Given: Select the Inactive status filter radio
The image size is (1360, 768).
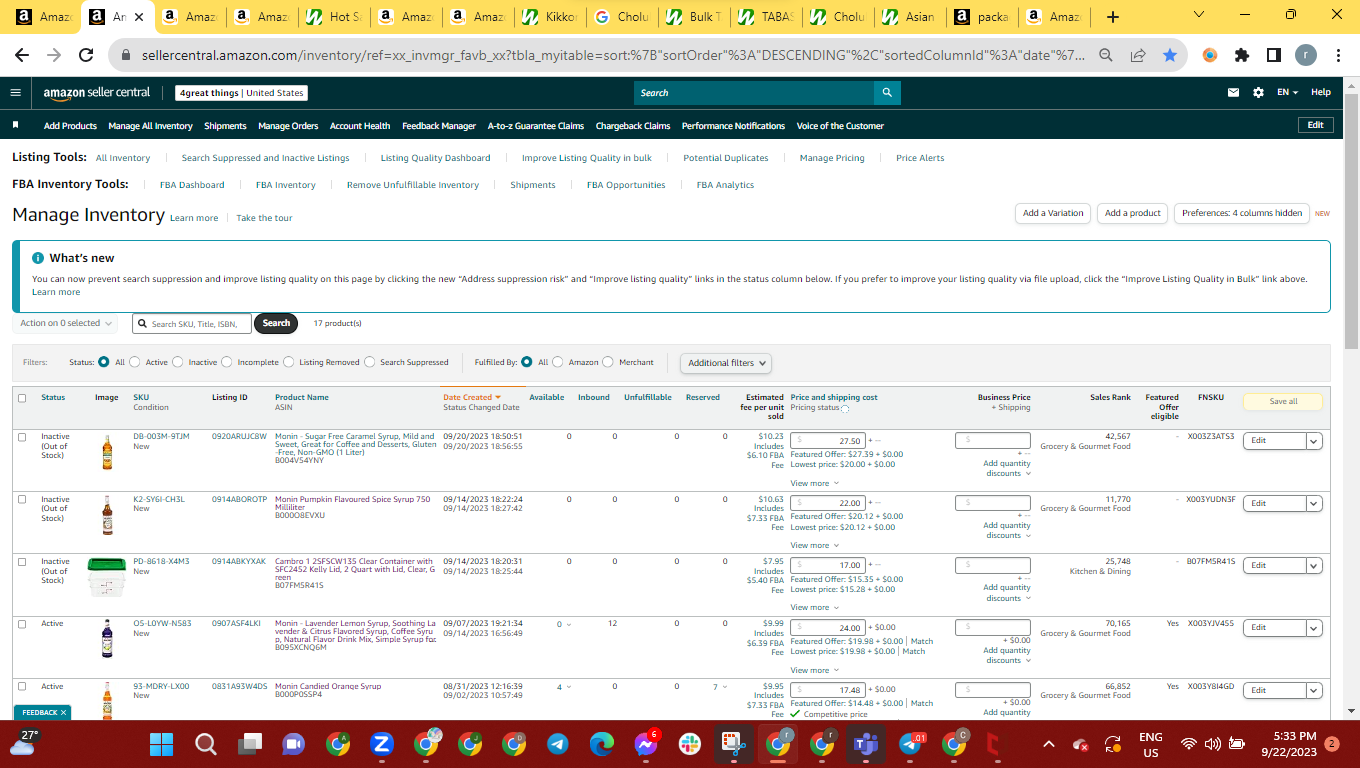Looking at the screenshot, I should click(x=179, y=362).
